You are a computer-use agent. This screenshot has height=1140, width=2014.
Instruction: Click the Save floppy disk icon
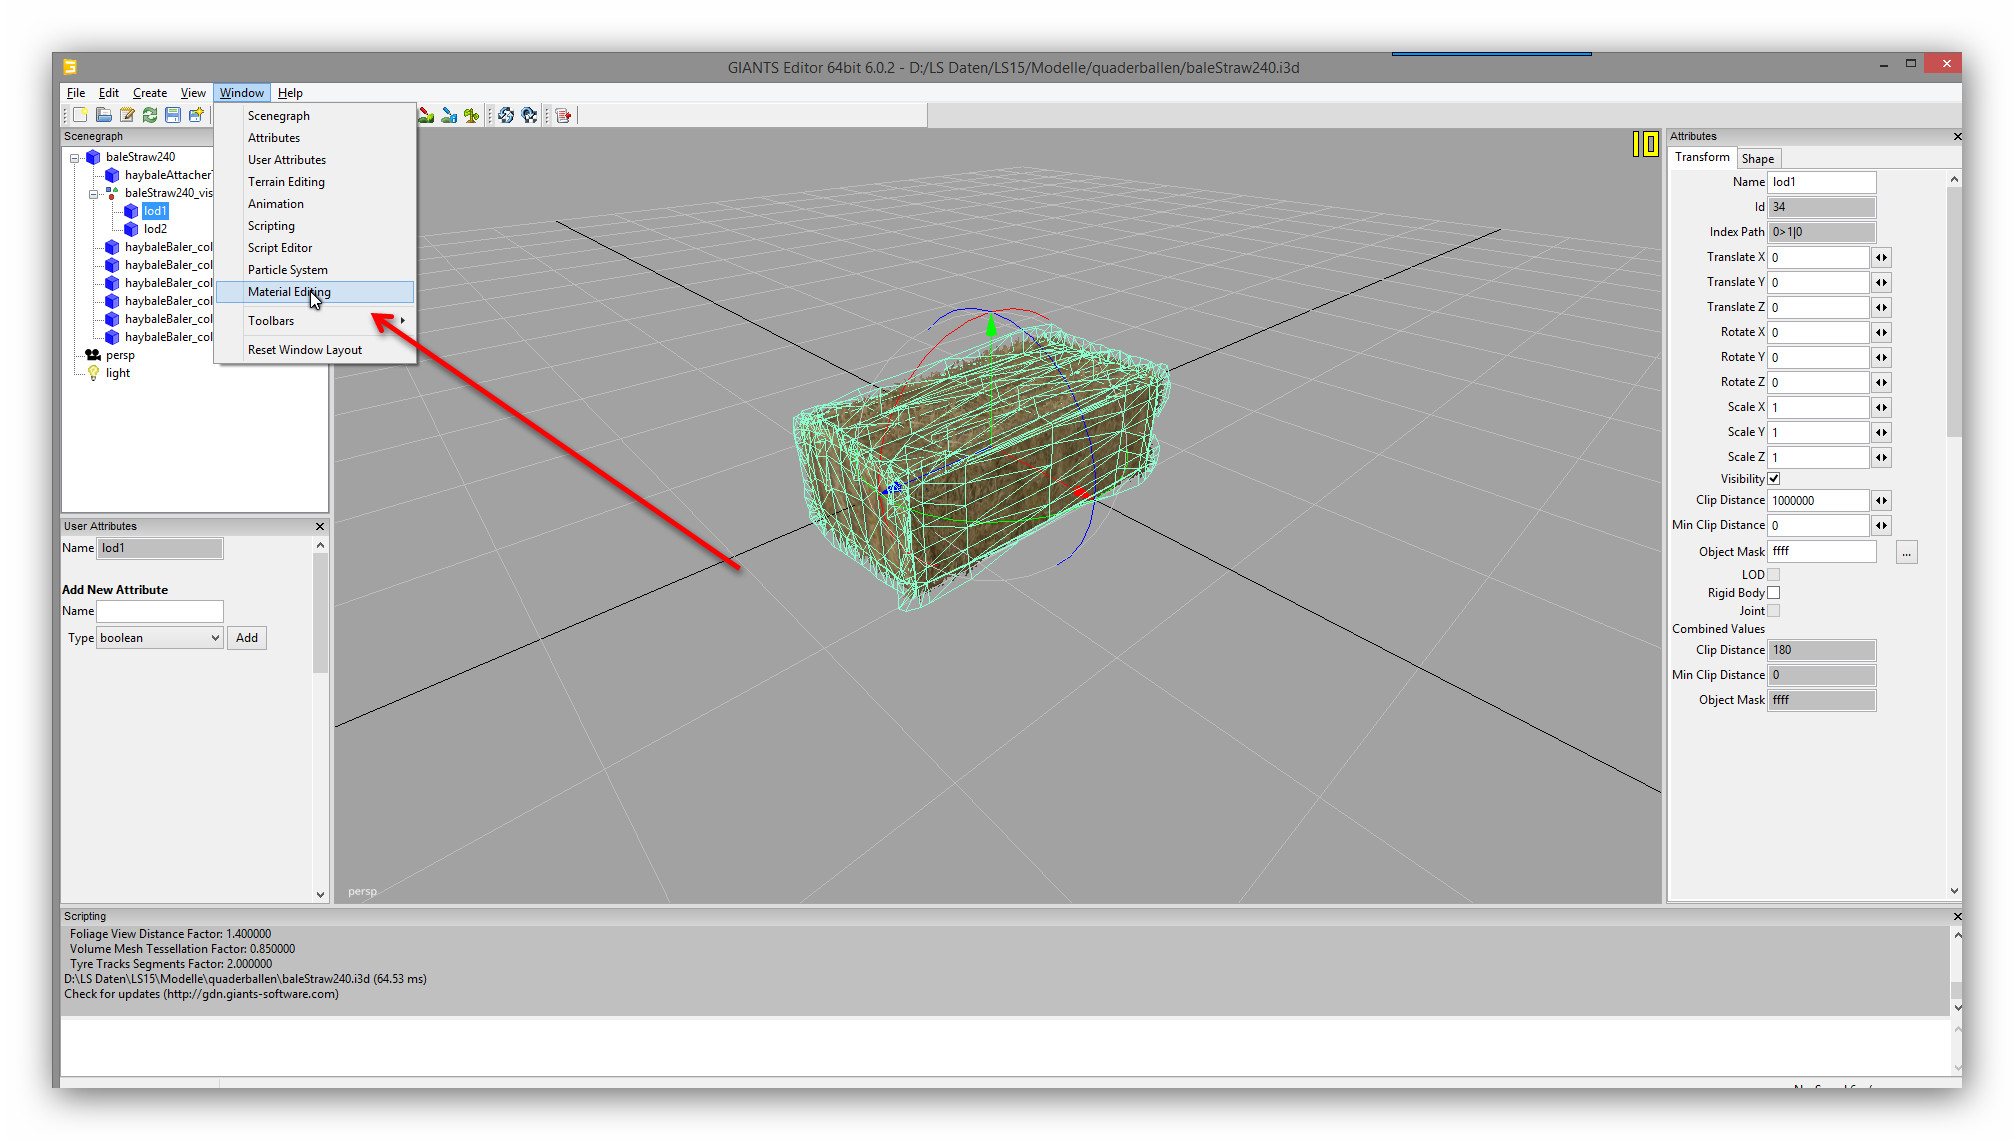tap(173, 115)
